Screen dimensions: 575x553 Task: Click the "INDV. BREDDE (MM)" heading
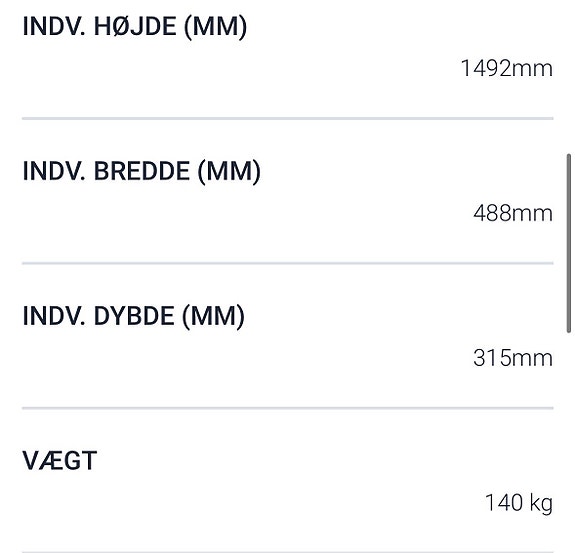142,172
